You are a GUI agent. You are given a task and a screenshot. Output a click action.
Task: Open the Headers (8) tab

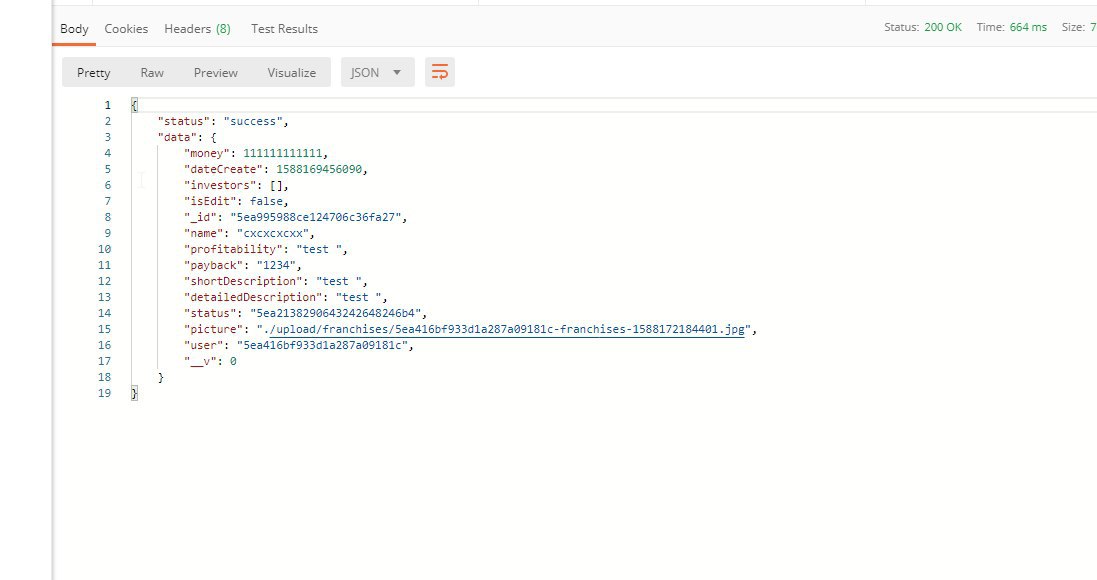coord(197,29)
